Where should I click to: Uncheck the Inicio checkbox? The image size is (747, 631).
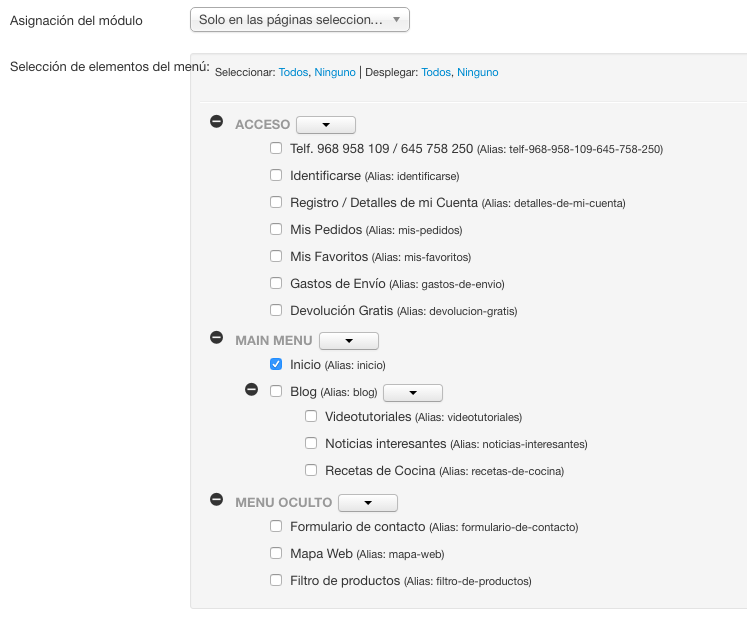(276, 364)
